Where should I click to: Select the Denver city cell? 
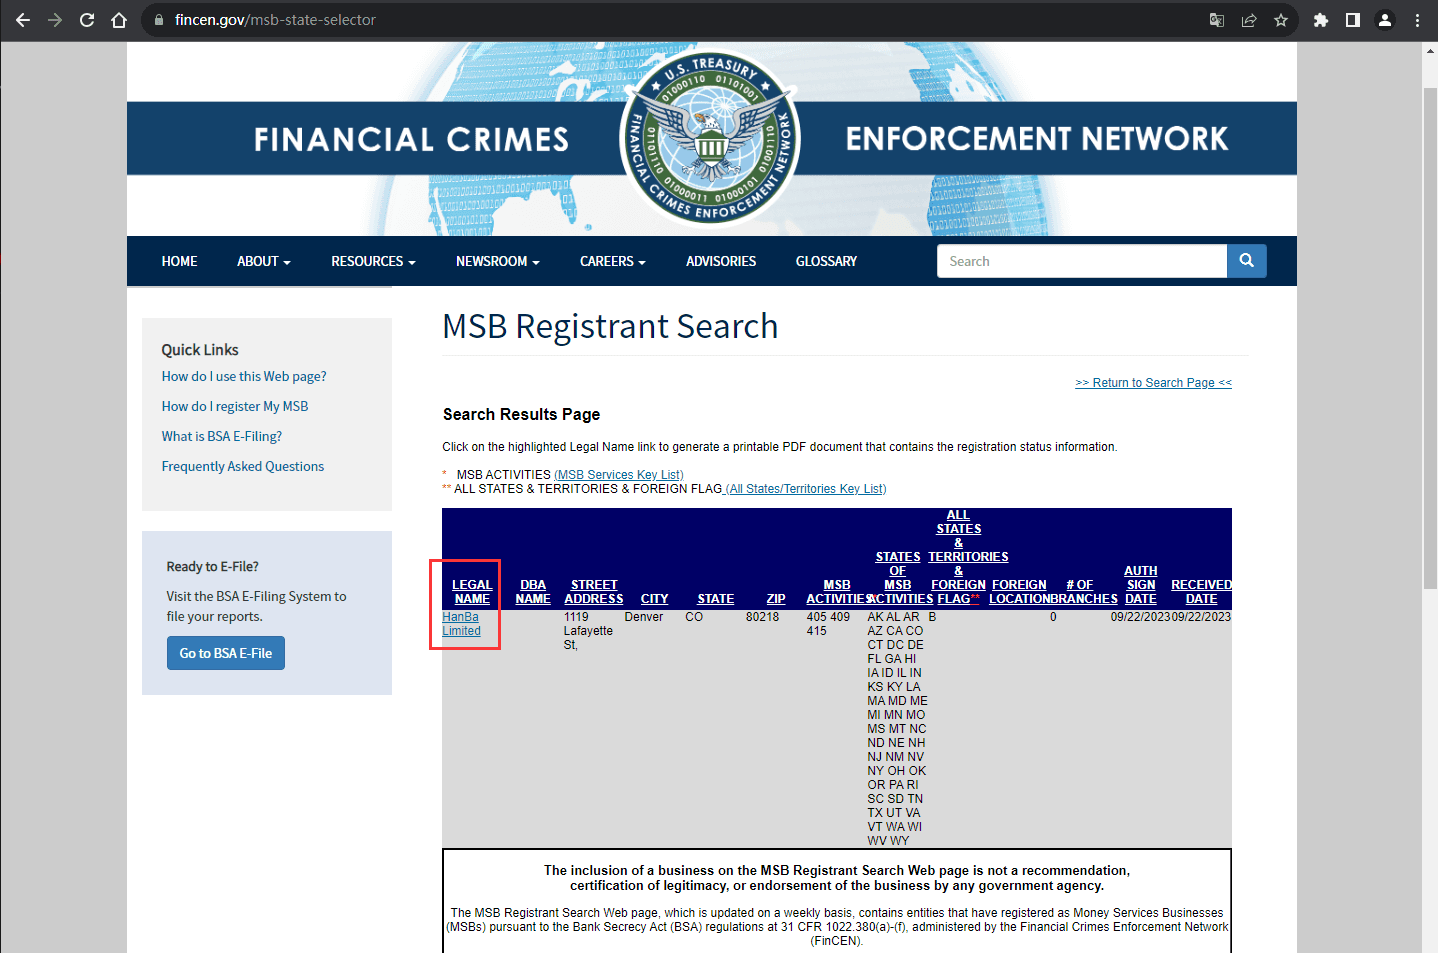click(x=644, y=617)
